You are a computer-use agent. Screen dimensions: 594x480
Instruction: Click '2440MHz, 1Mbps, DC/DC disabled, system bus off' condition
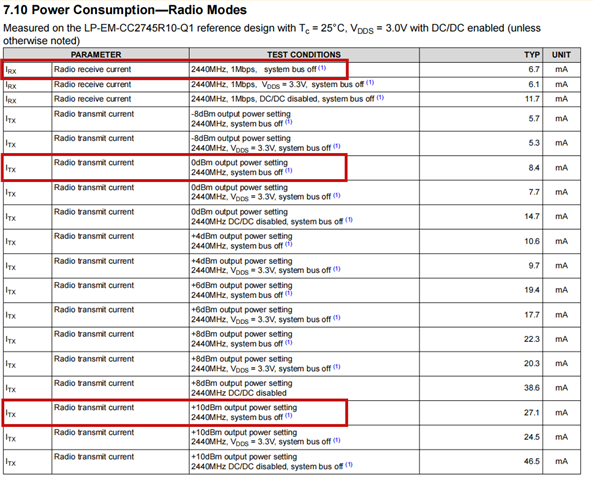click(283, 99)
